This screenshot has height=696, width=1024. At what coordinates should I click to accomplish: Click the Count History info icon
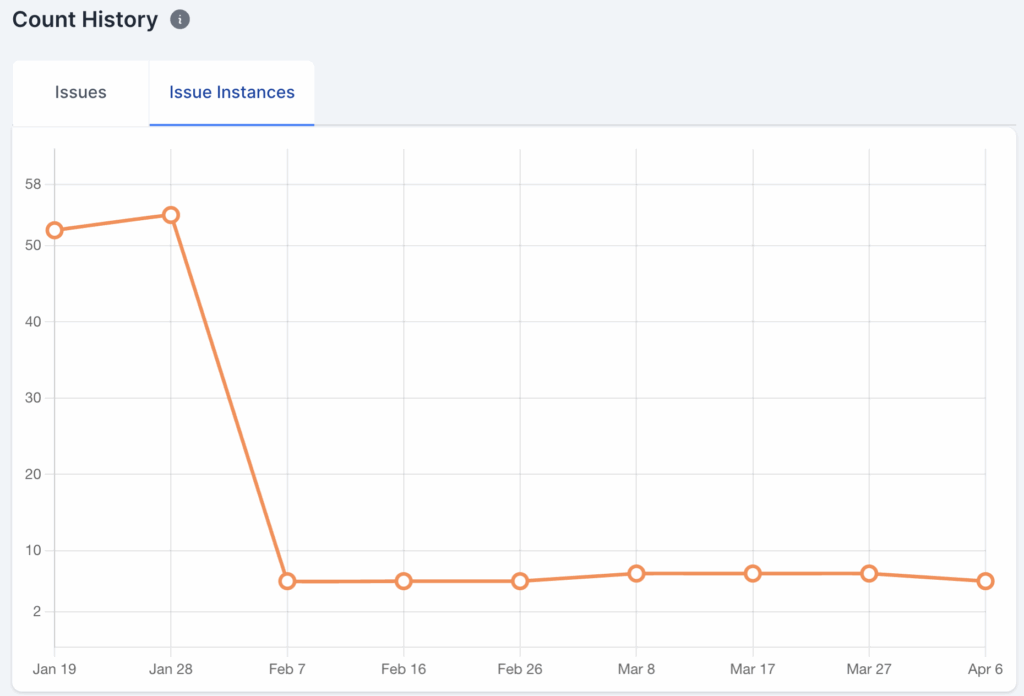coord(180,20)
